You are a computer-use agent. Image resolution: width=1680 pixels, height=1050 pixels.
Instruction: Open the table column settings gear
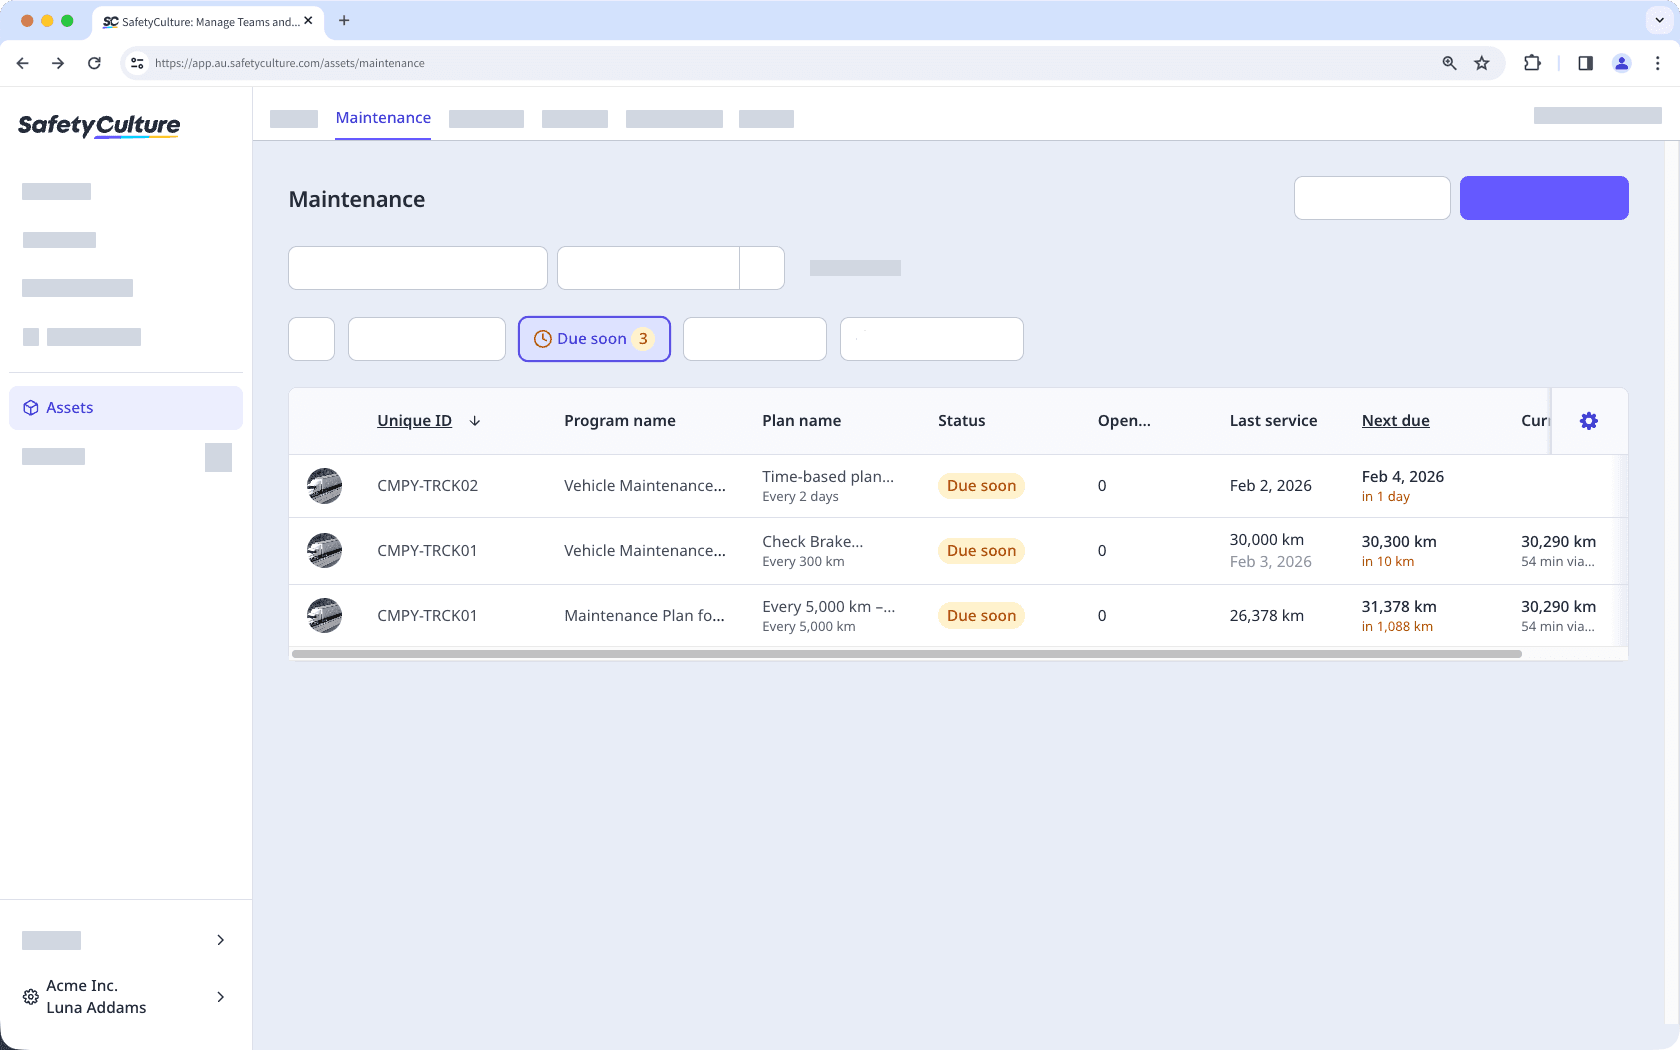pos(1588,420)
